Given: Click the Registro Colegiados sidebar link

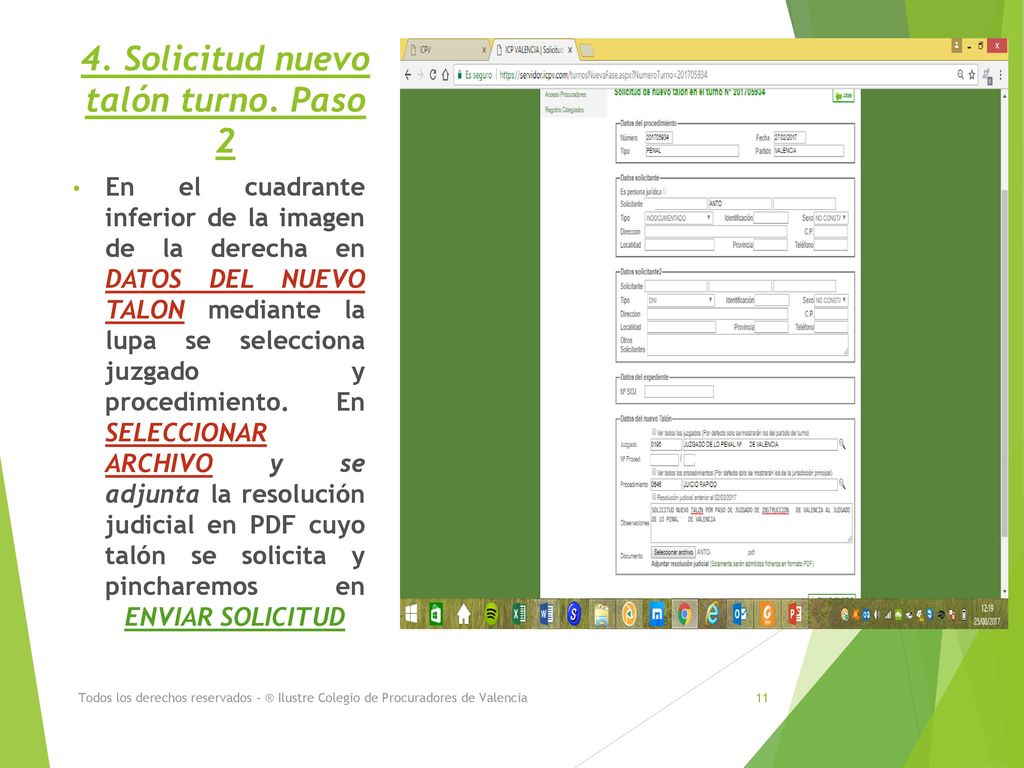Looking at the screenshot, I should click(x=564, y=110).
